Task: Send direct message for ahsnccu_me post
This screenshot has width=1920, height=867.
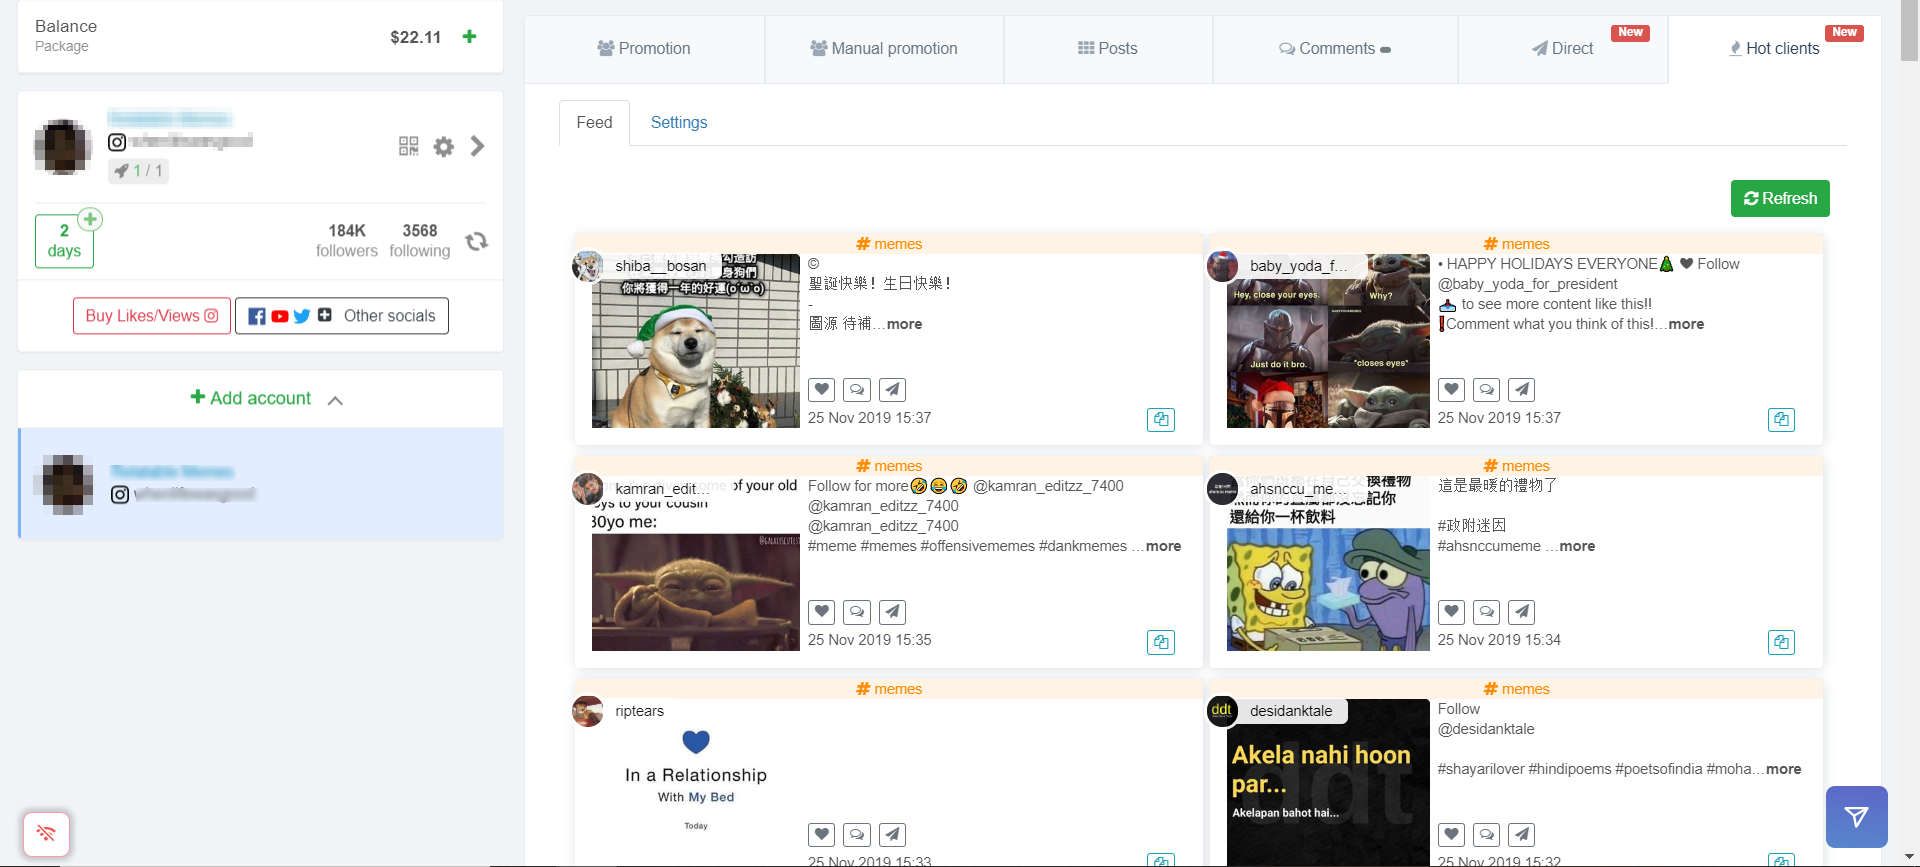Action: (1521, 611)
